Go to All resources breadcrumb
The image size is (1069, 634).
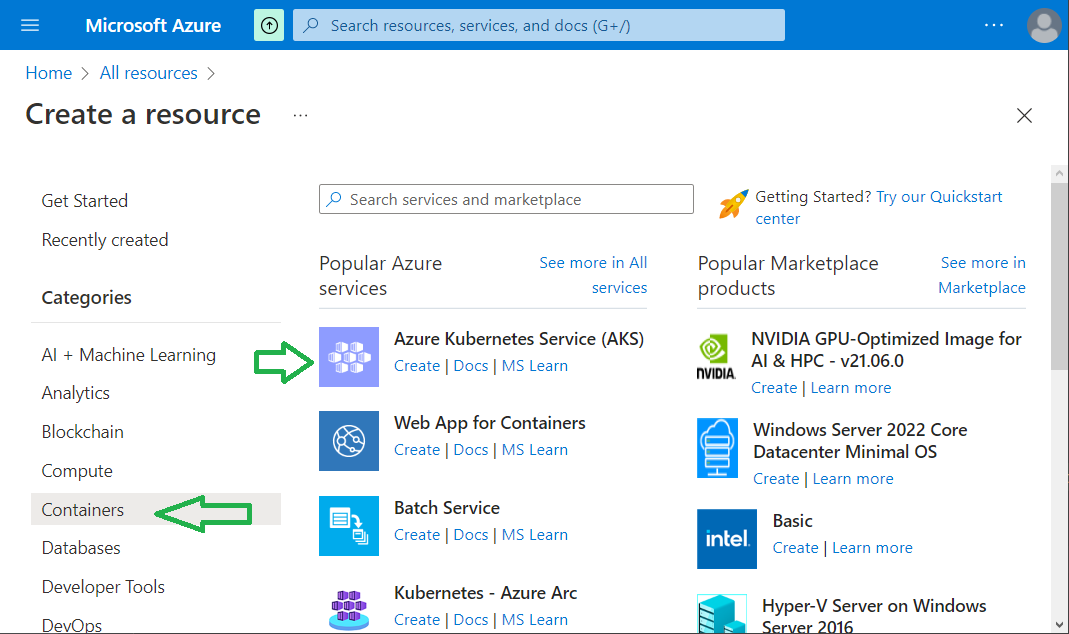[x=149, y=73]
